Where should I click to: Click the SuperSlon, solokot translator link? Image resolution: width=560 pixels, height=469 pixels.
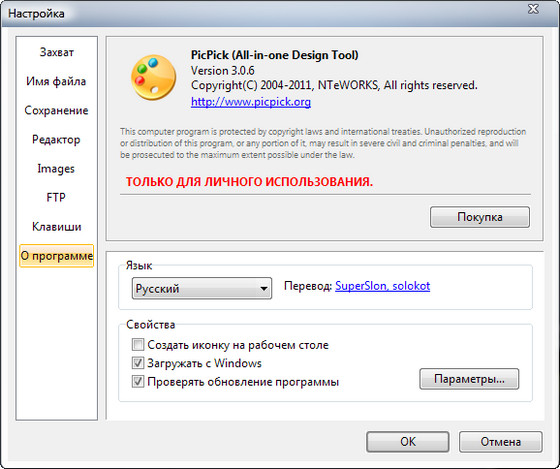[382, 286]
